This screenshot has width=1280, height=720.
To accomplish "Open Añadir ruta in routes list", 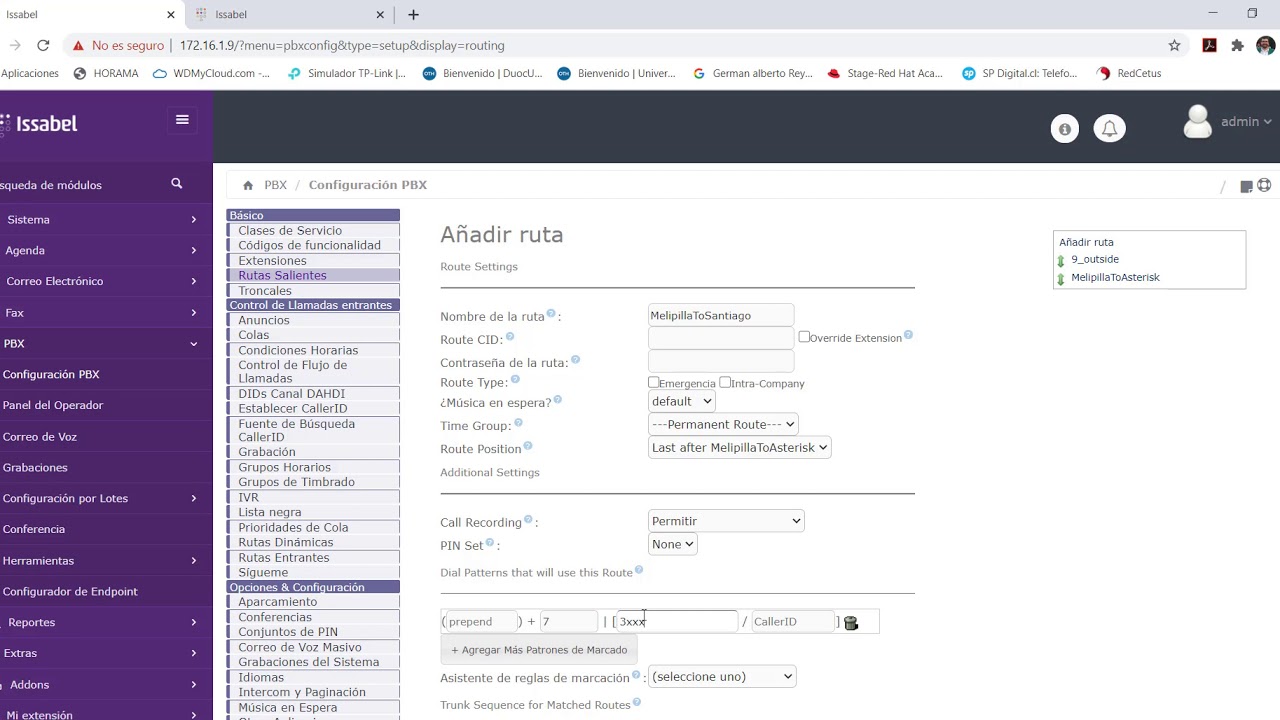I will [x=1086, y=242].
